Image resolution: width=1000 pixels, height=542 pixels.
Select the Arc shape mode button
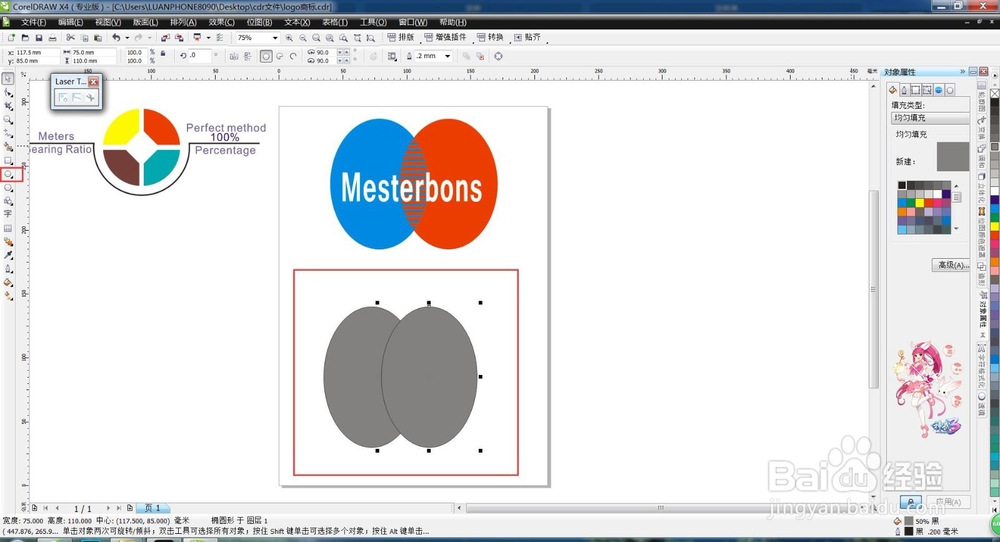pyautogui.click(x=293, y=56)
